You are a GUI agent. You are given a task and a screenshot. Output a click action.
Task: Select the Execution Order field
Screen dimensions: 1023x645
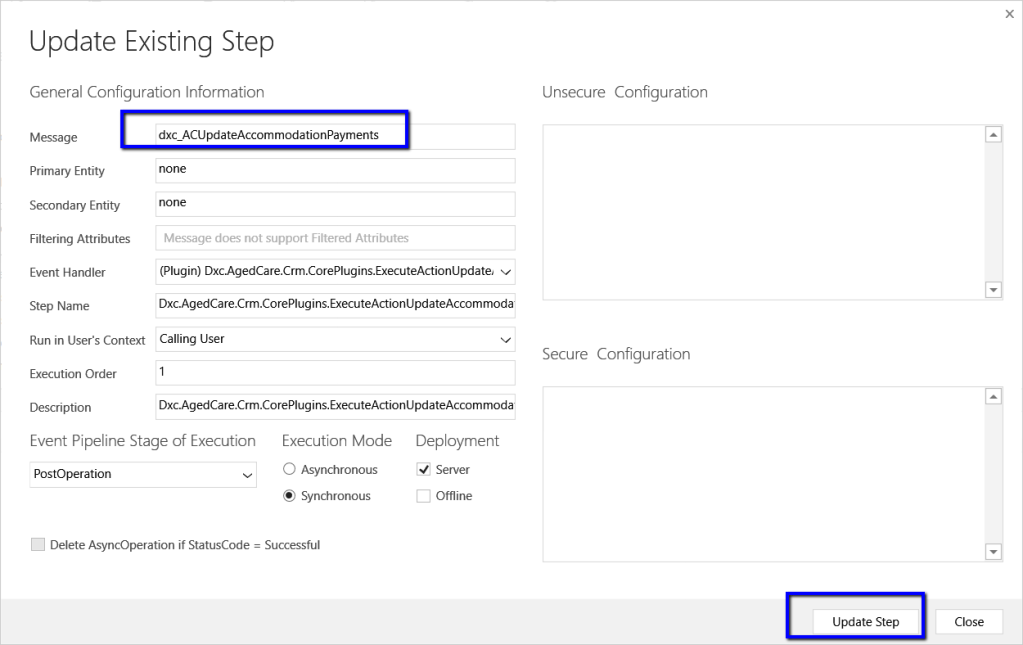coord(335,373)
